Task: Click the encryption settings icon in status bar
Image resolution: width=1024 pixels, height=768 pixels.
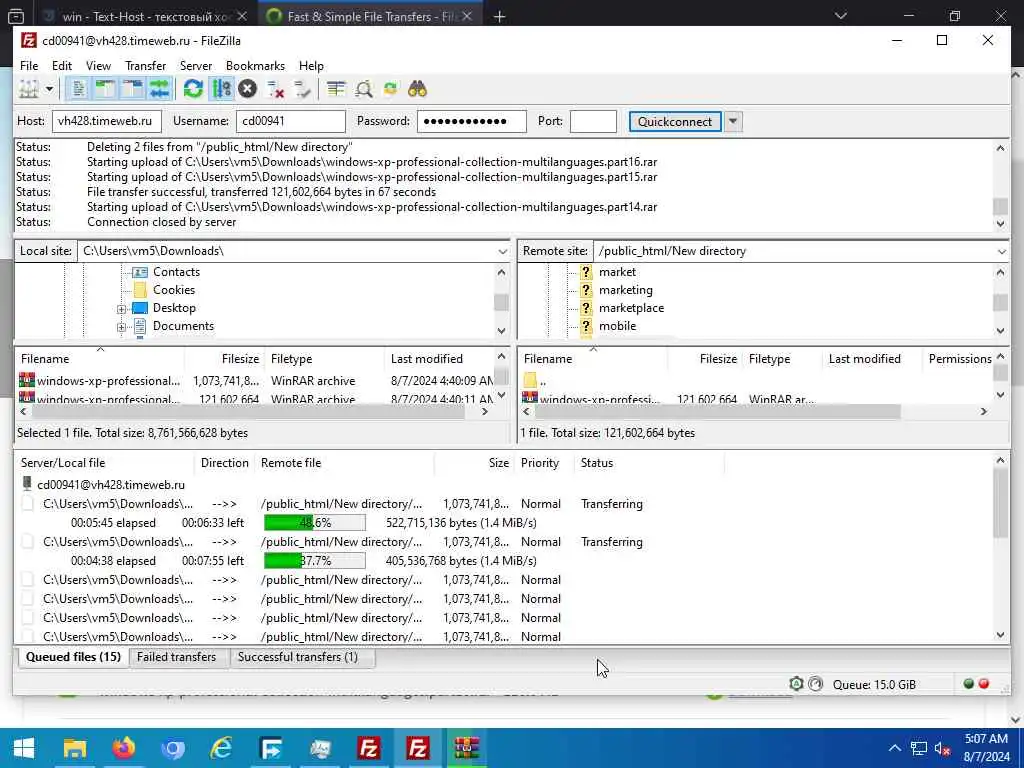Action: pyautogui.click(x=796, y=684)
